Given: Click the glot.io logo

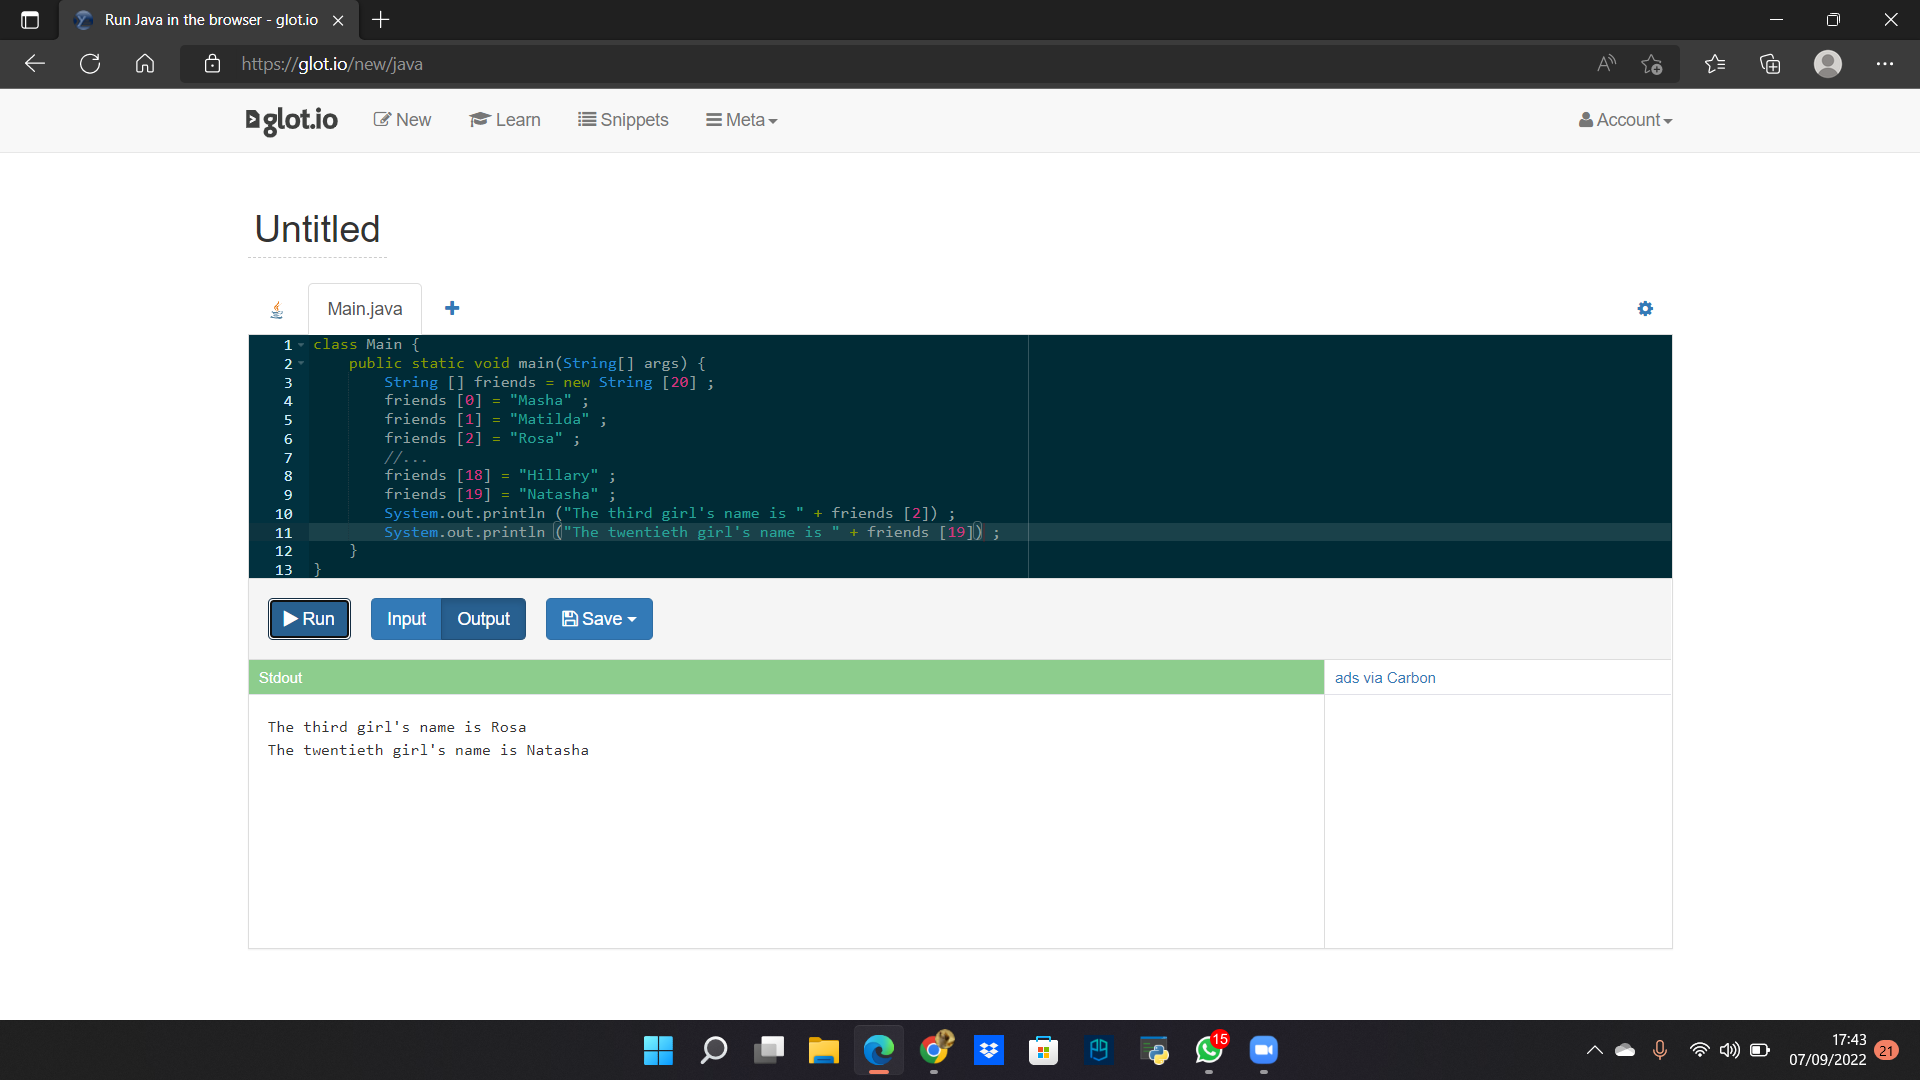Looking at the screenshot, I should pos(291,120).
